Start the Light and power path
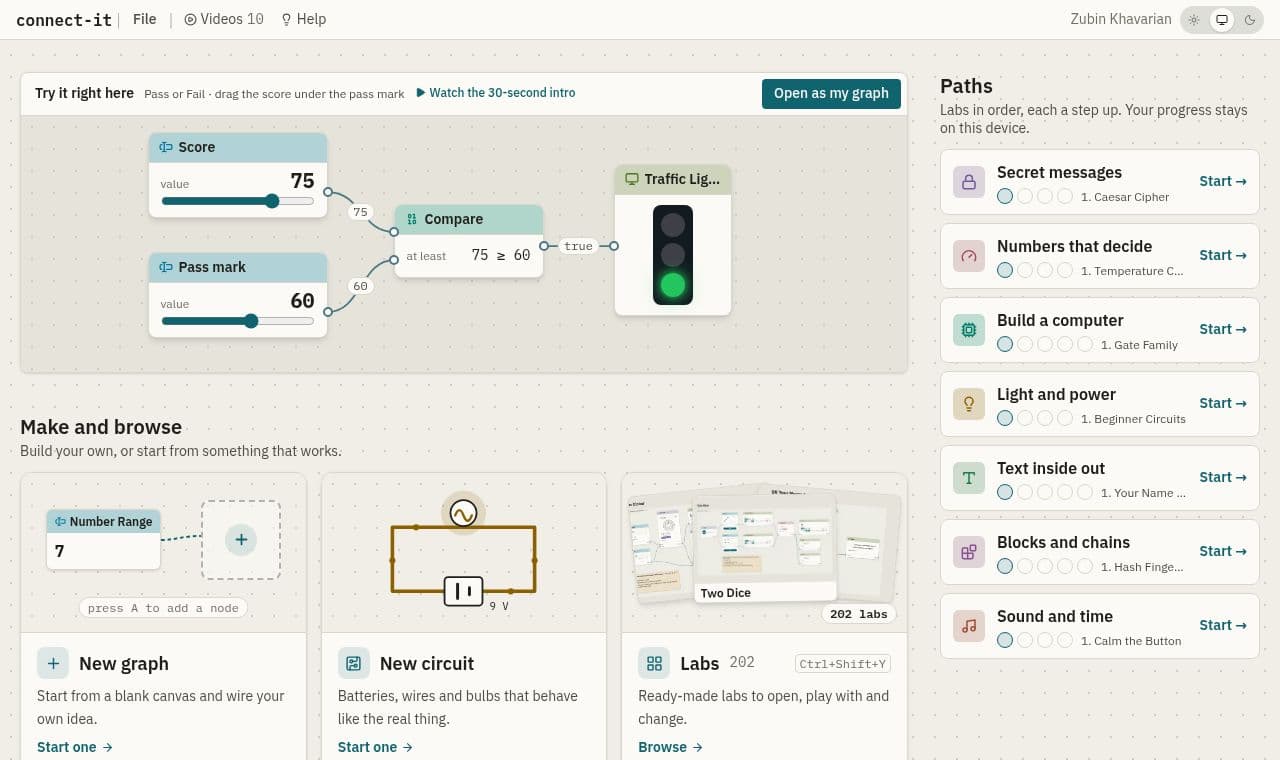The image size is (1280, 760). click(1223, 403)
